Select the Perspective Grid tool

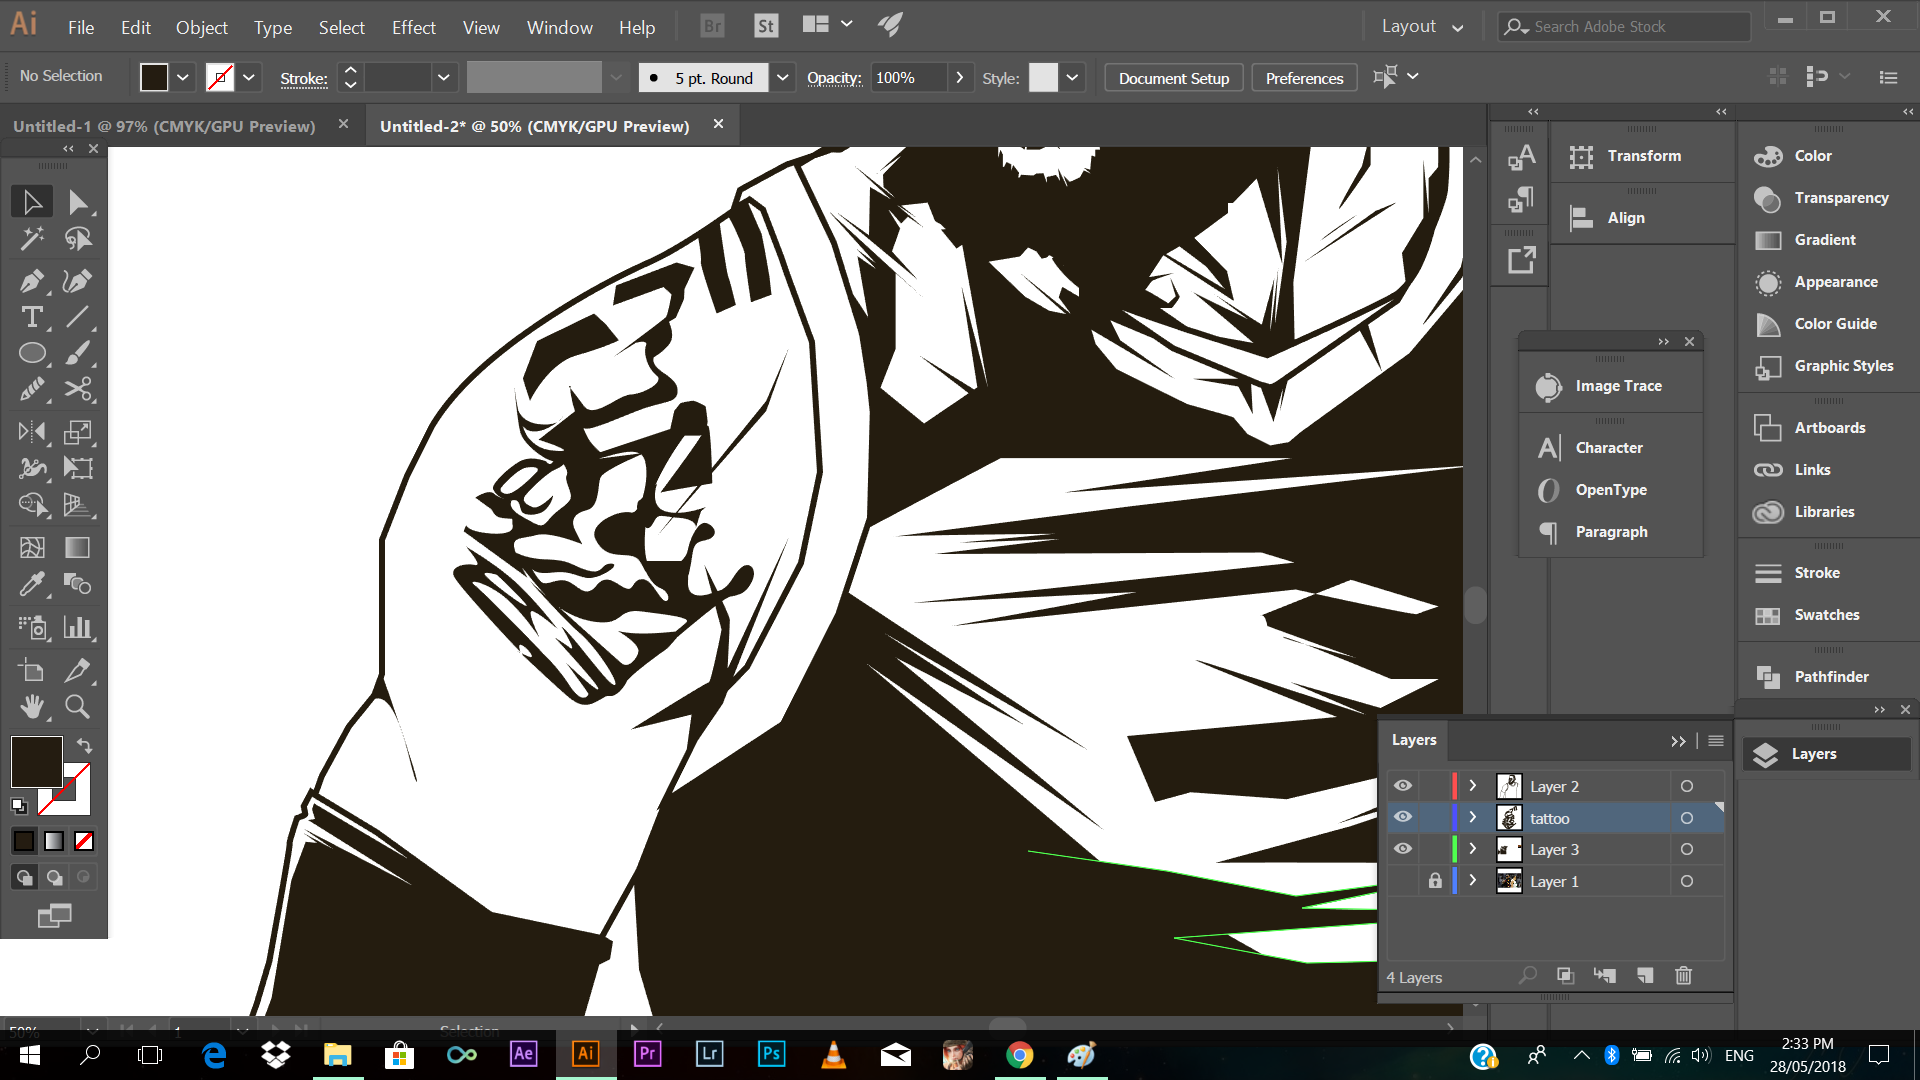click(78, 504)
